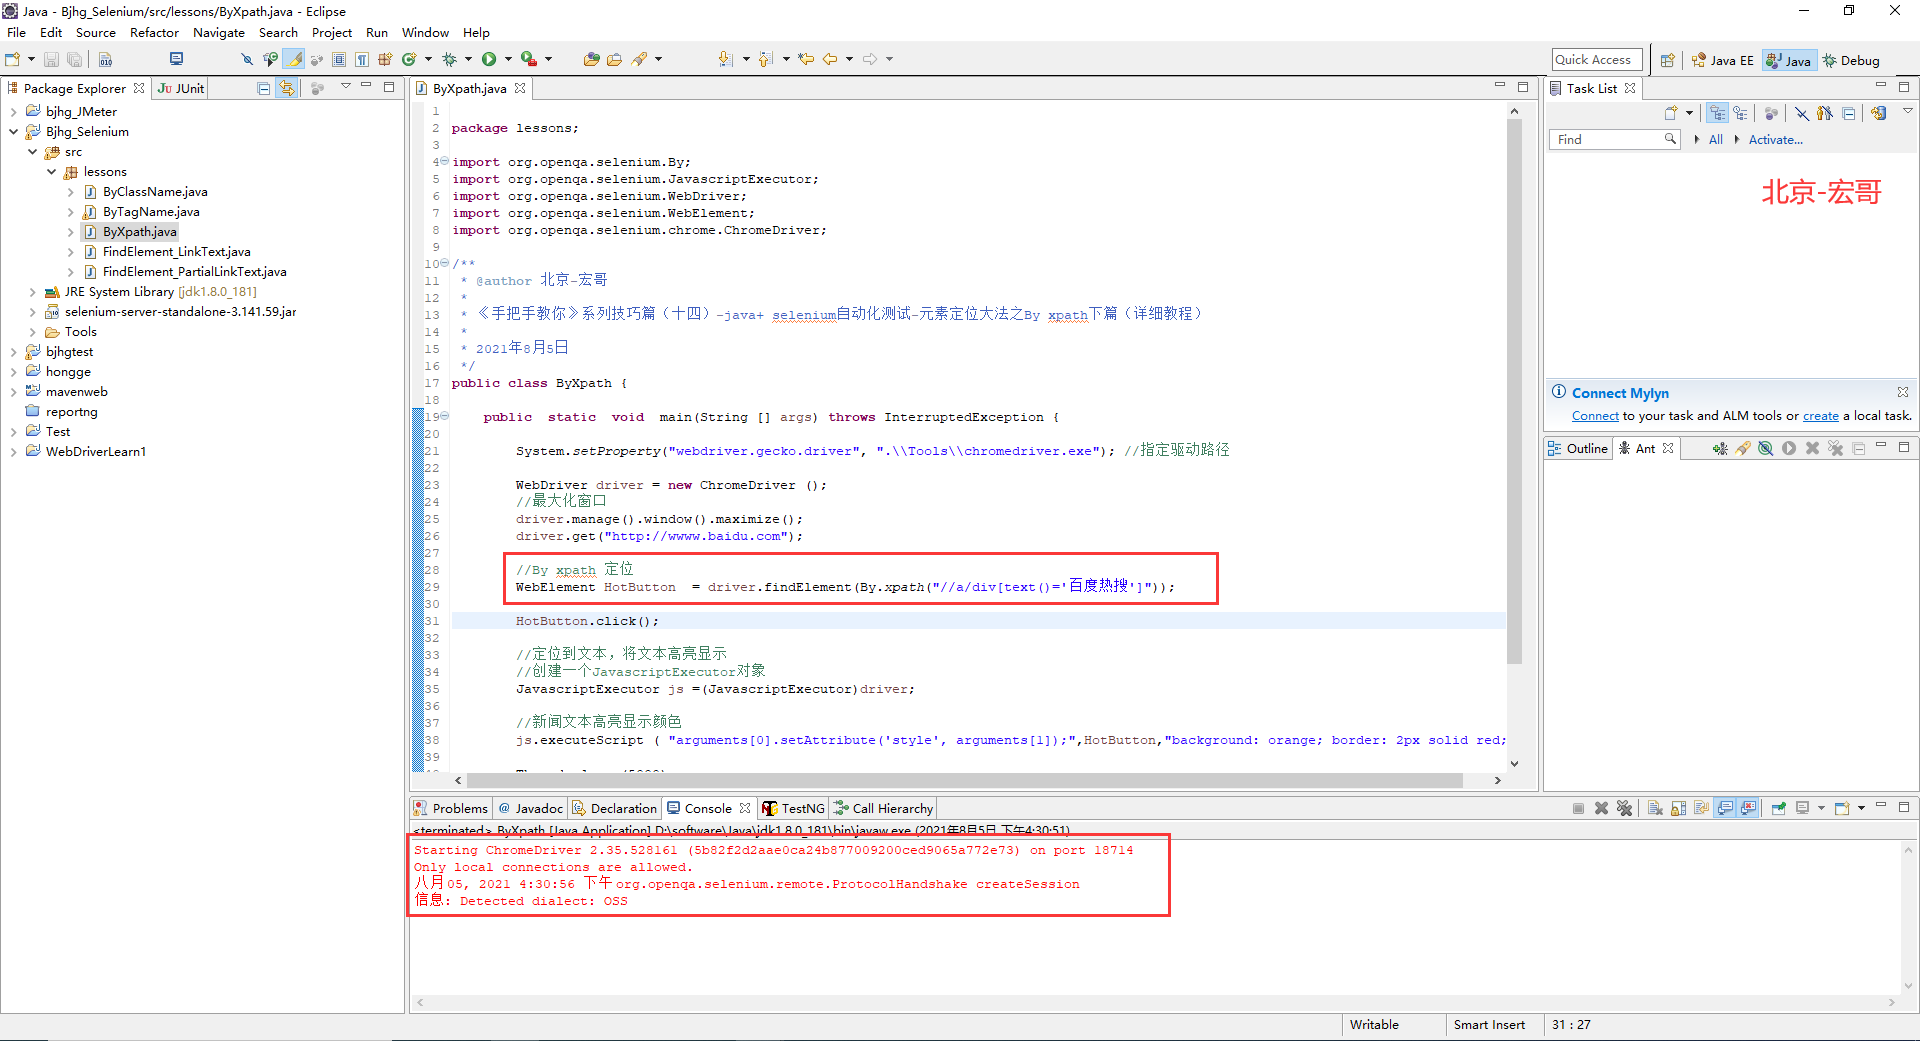Click the Debug bug icon in the toolbar

449,59
